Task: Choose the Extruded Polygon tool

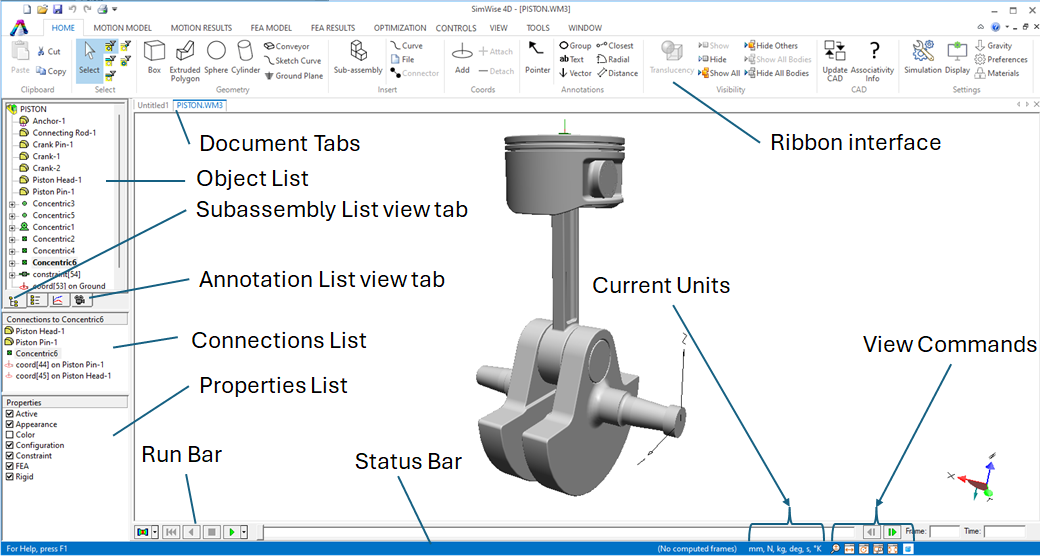Action: pyautogui.click(x=185, y=60)
